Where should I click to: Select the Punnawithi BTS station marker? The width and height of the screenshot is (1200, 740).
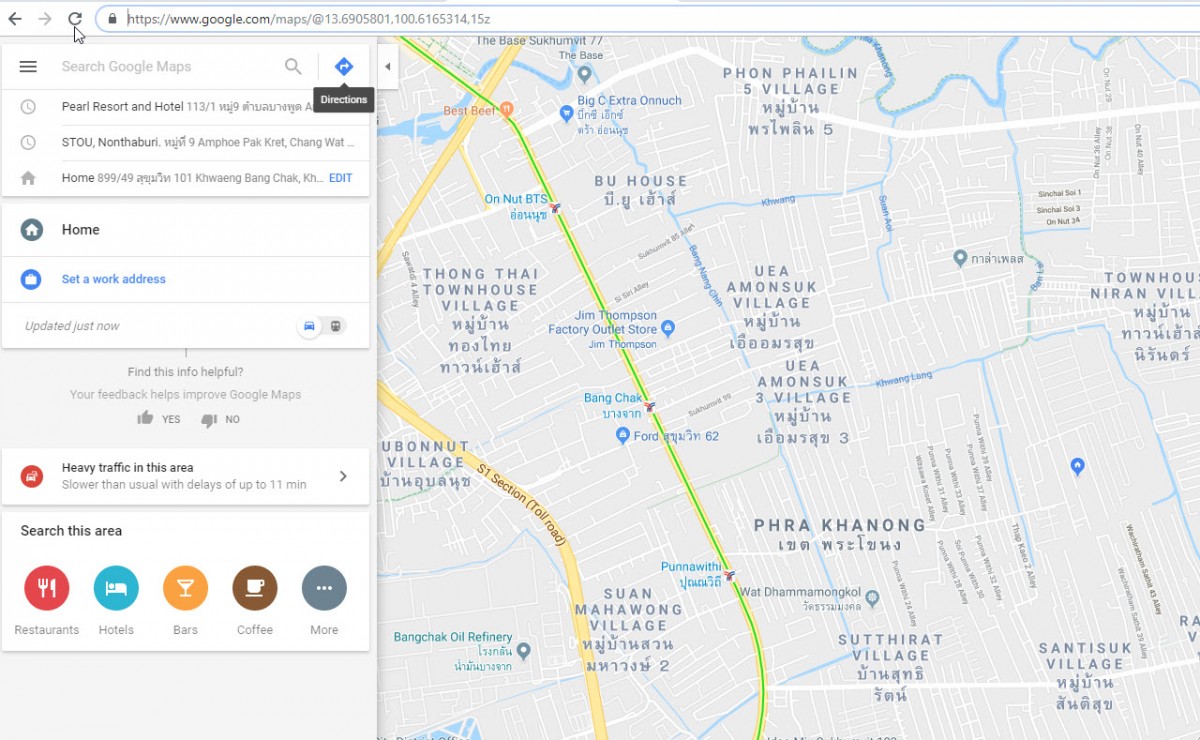pyautogui.click(x=730, y=575)
